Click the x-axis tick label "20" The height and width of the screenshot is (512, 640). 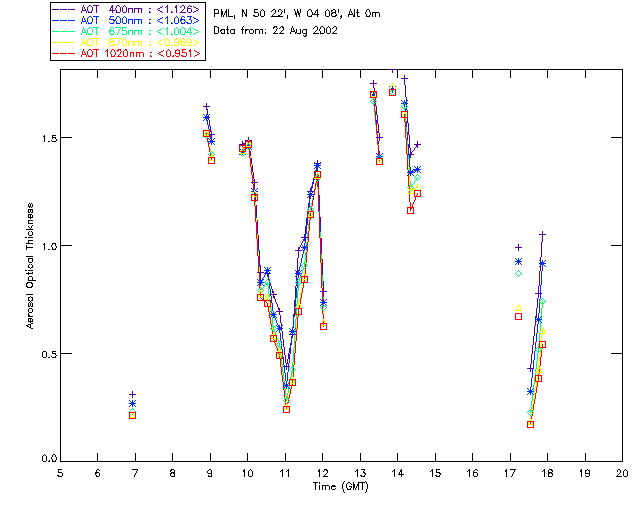[x=622, y=473]
